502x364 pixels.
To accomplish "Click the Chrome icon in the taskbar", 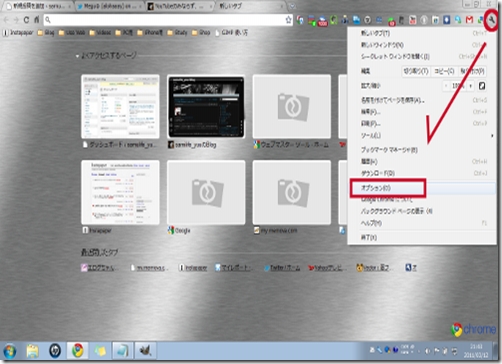I will pyautogui.click(x=77, y=351).
